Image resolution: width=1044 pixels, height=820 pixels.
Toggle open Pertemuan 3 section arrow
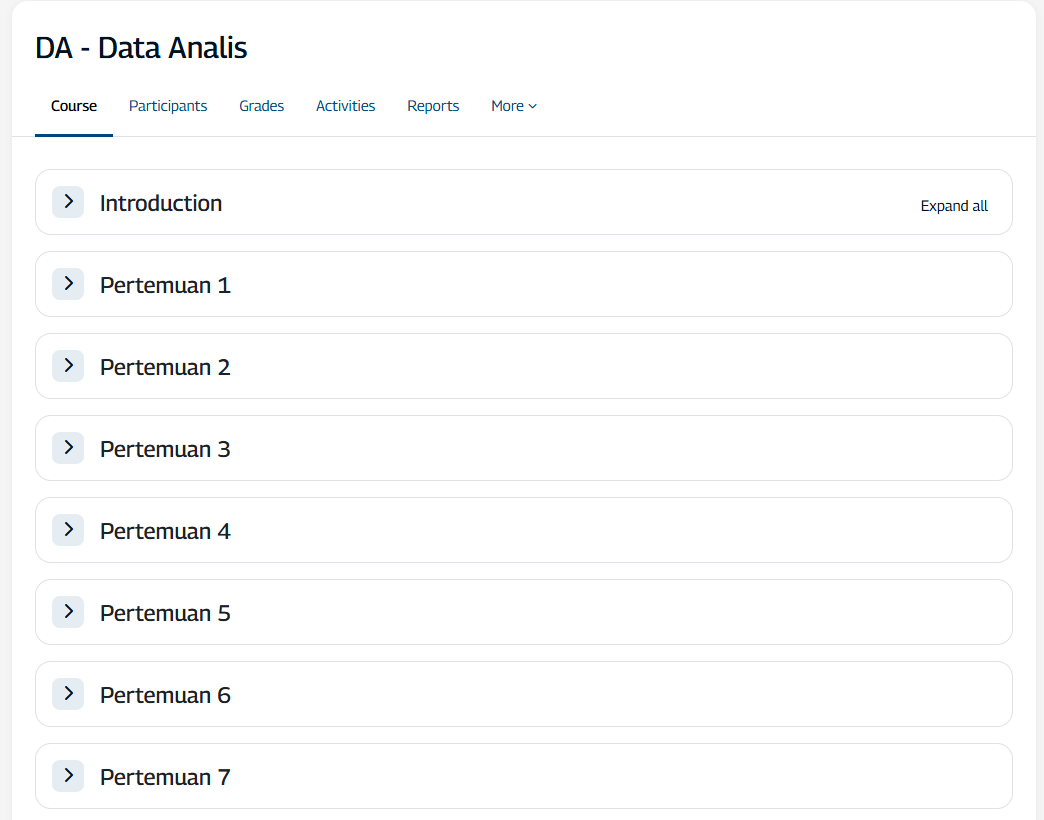pyautogui.click(x=68, y=448)
